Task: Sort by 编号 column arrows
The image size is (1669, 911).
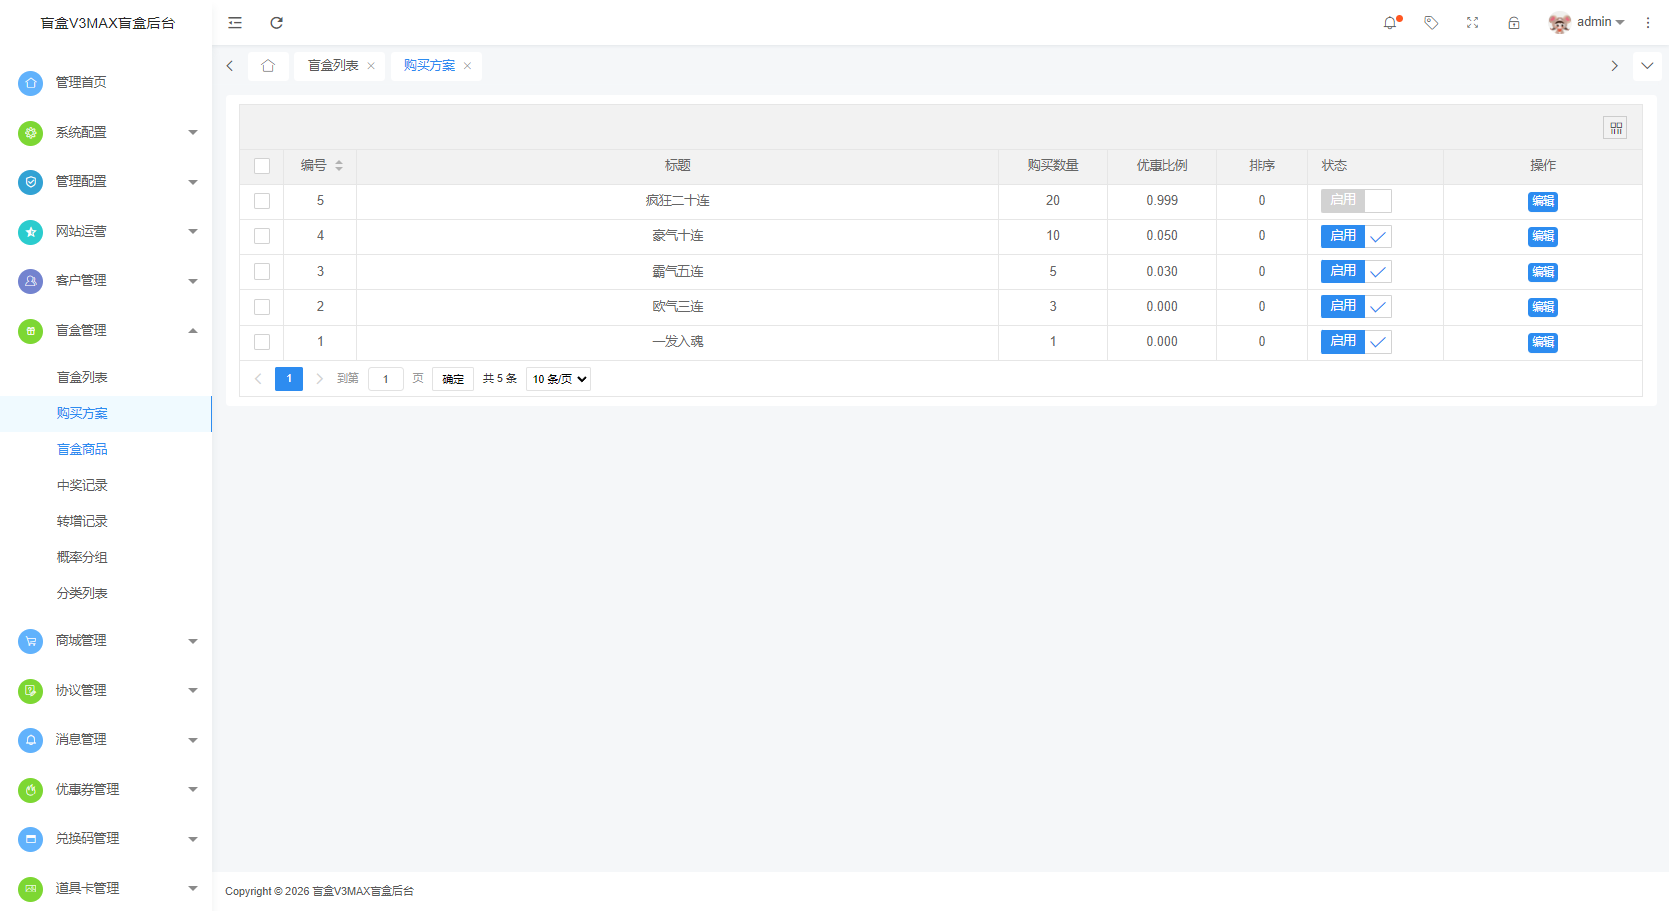Action: (339, 166)
